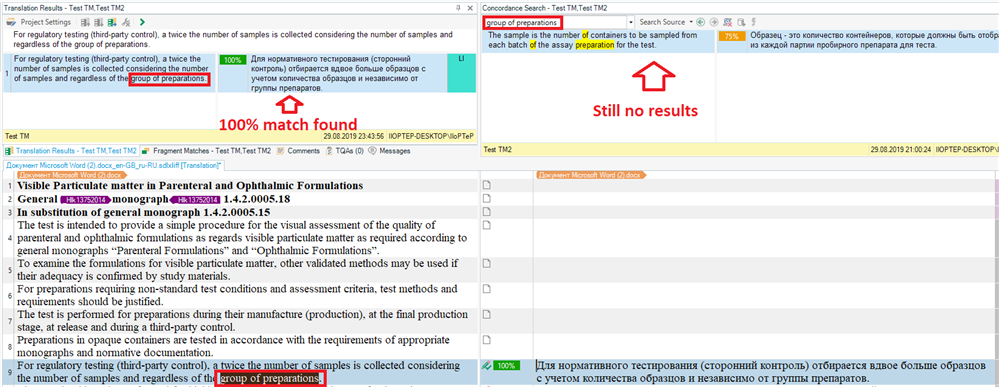
Task: Click the insert-into-document icon in Concordance toolbar
Action: pyautogui.click(x=740, y=22)
